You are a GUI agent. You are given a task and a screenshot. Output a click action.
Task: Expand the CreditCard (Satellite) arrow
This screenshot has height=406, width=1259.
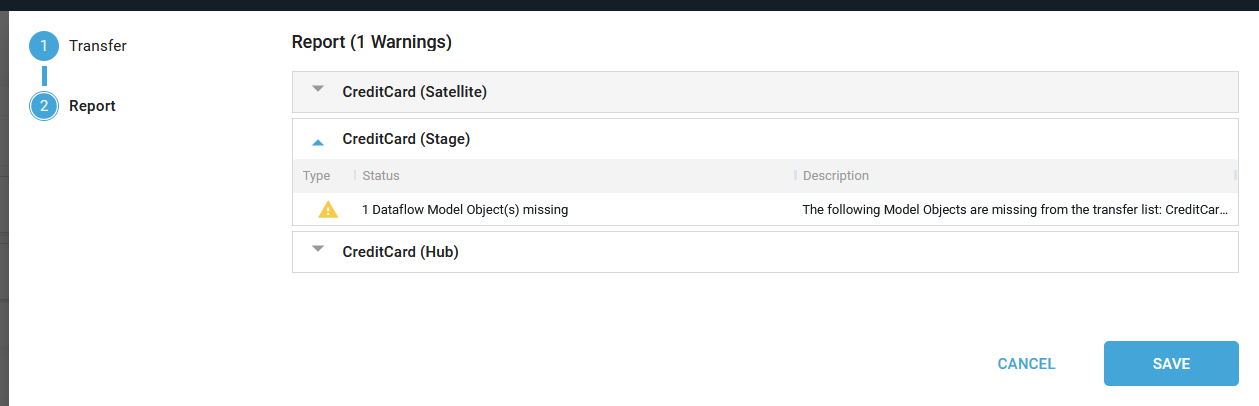click(x=318, y=89)
